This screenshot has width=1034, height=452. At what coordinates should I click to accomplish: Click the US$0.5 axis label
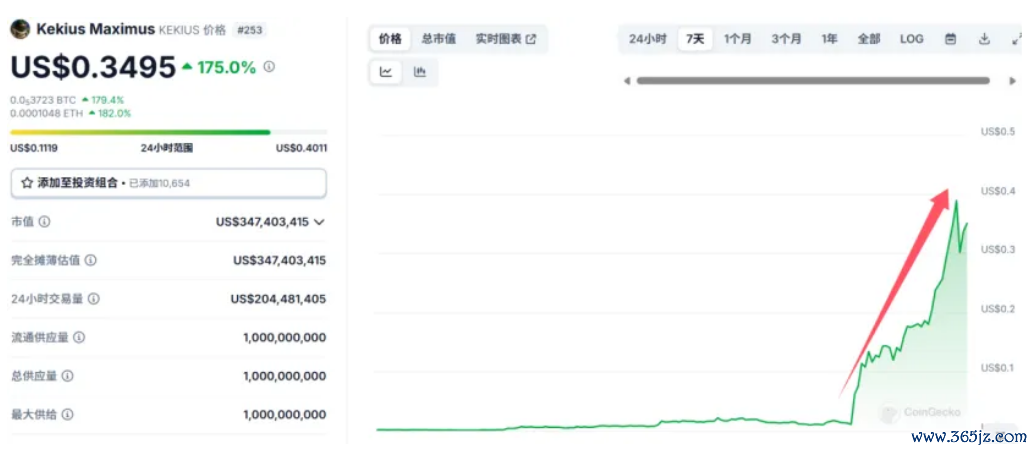998,132
